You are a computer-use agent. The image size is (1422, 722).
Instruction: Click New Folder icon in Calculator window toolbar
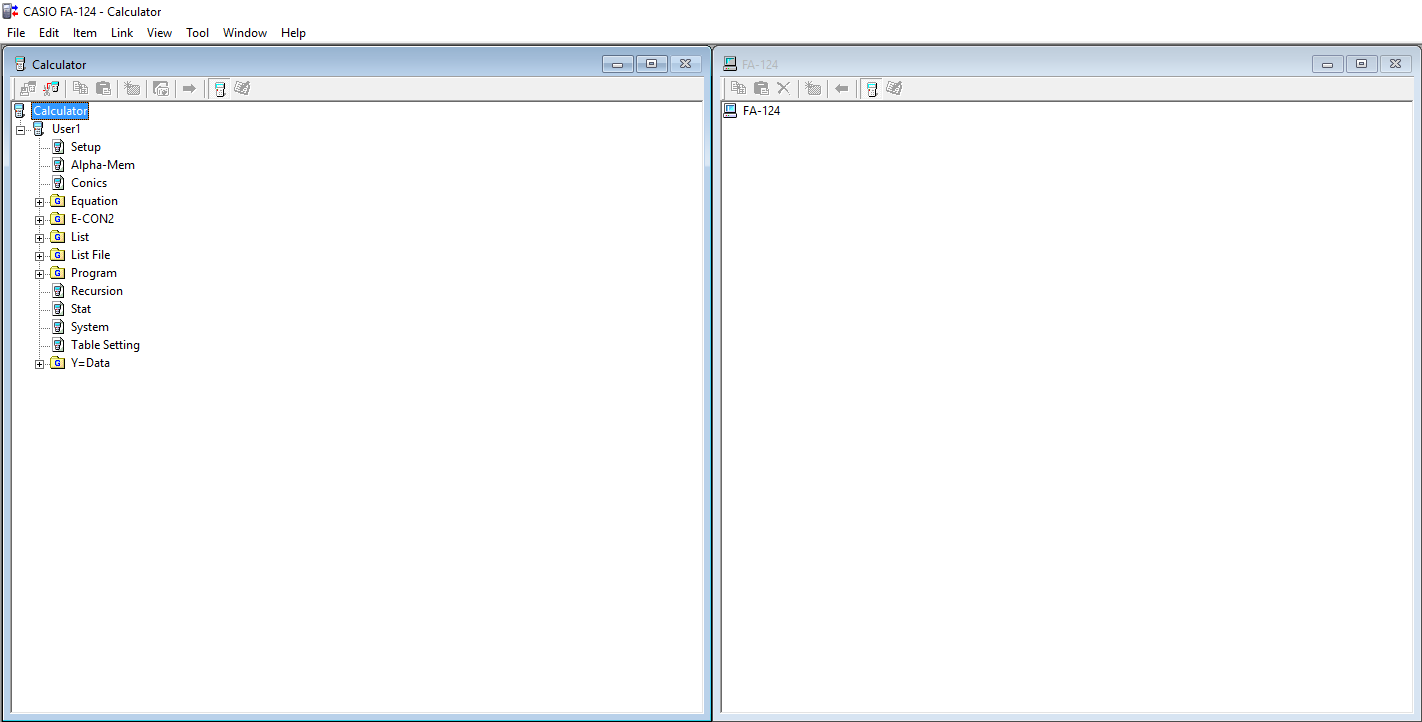pos(132,88)
